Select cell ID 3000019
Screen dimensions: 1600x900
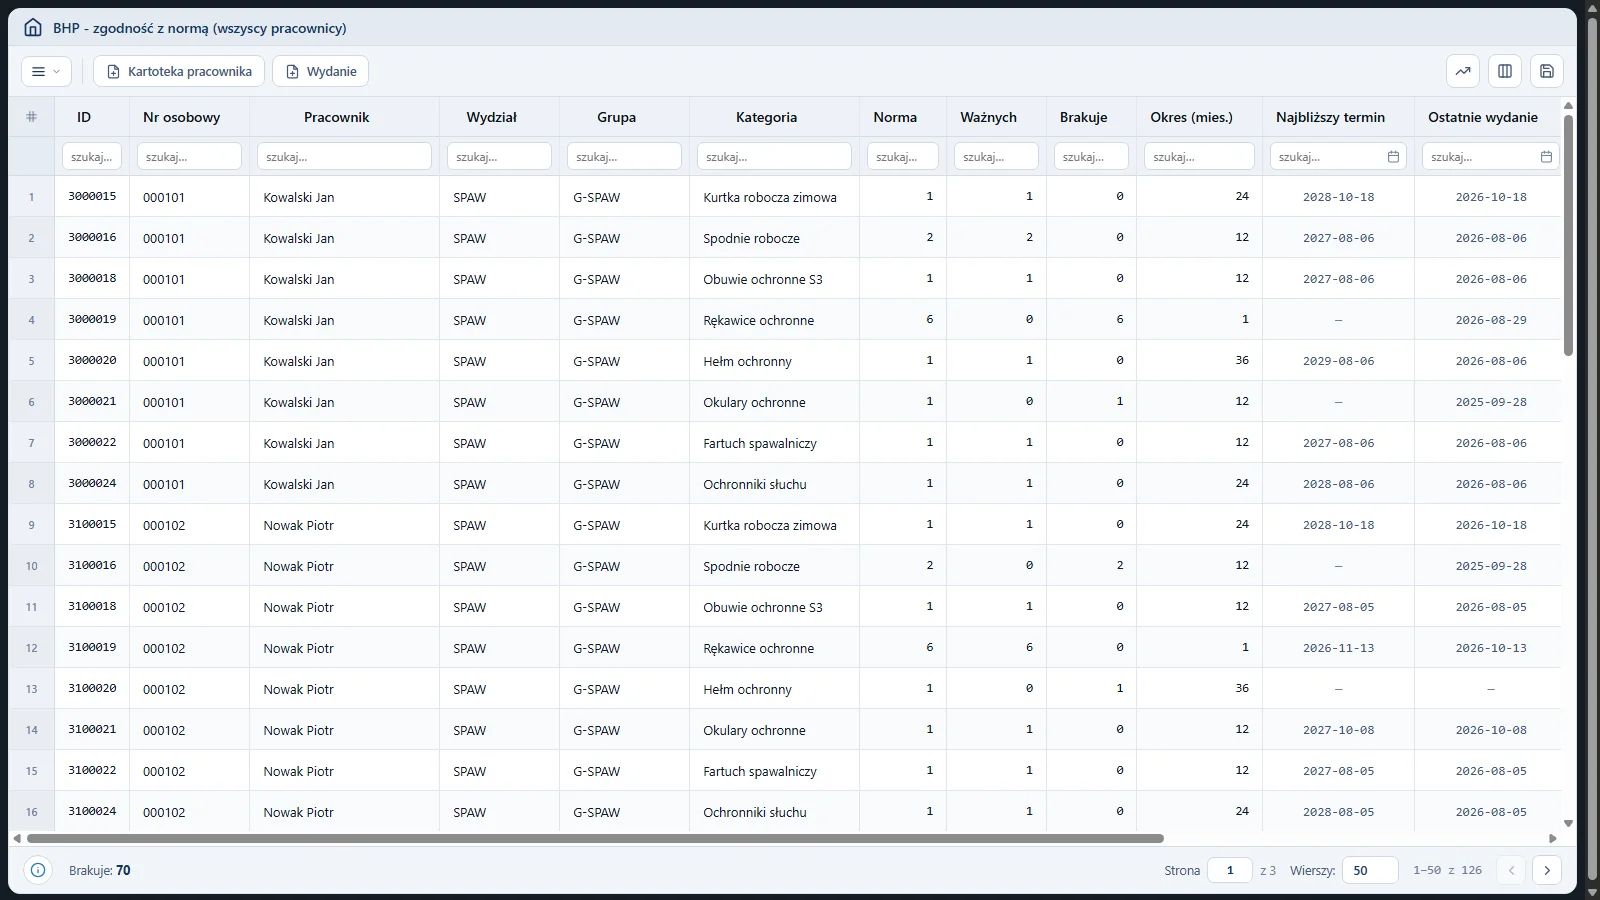pyautogui.click(x=92, y=320)
